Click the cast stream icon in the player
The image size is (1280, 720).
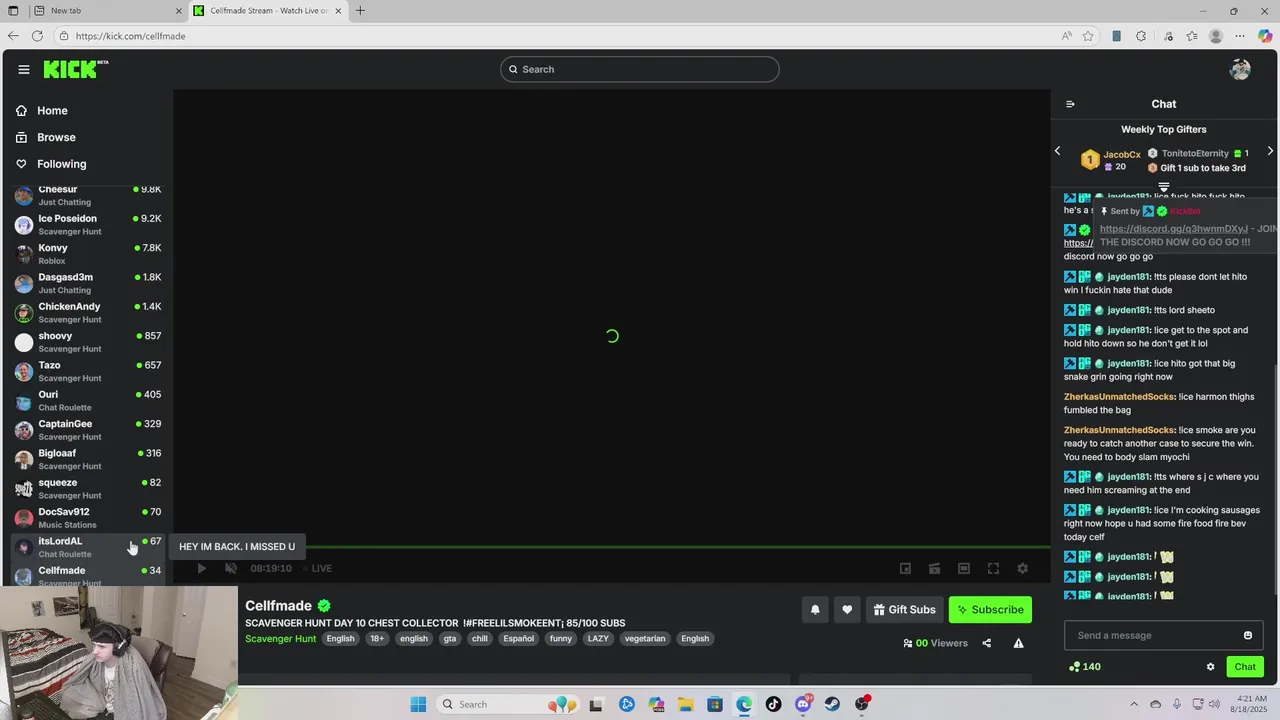pos(934,568)
